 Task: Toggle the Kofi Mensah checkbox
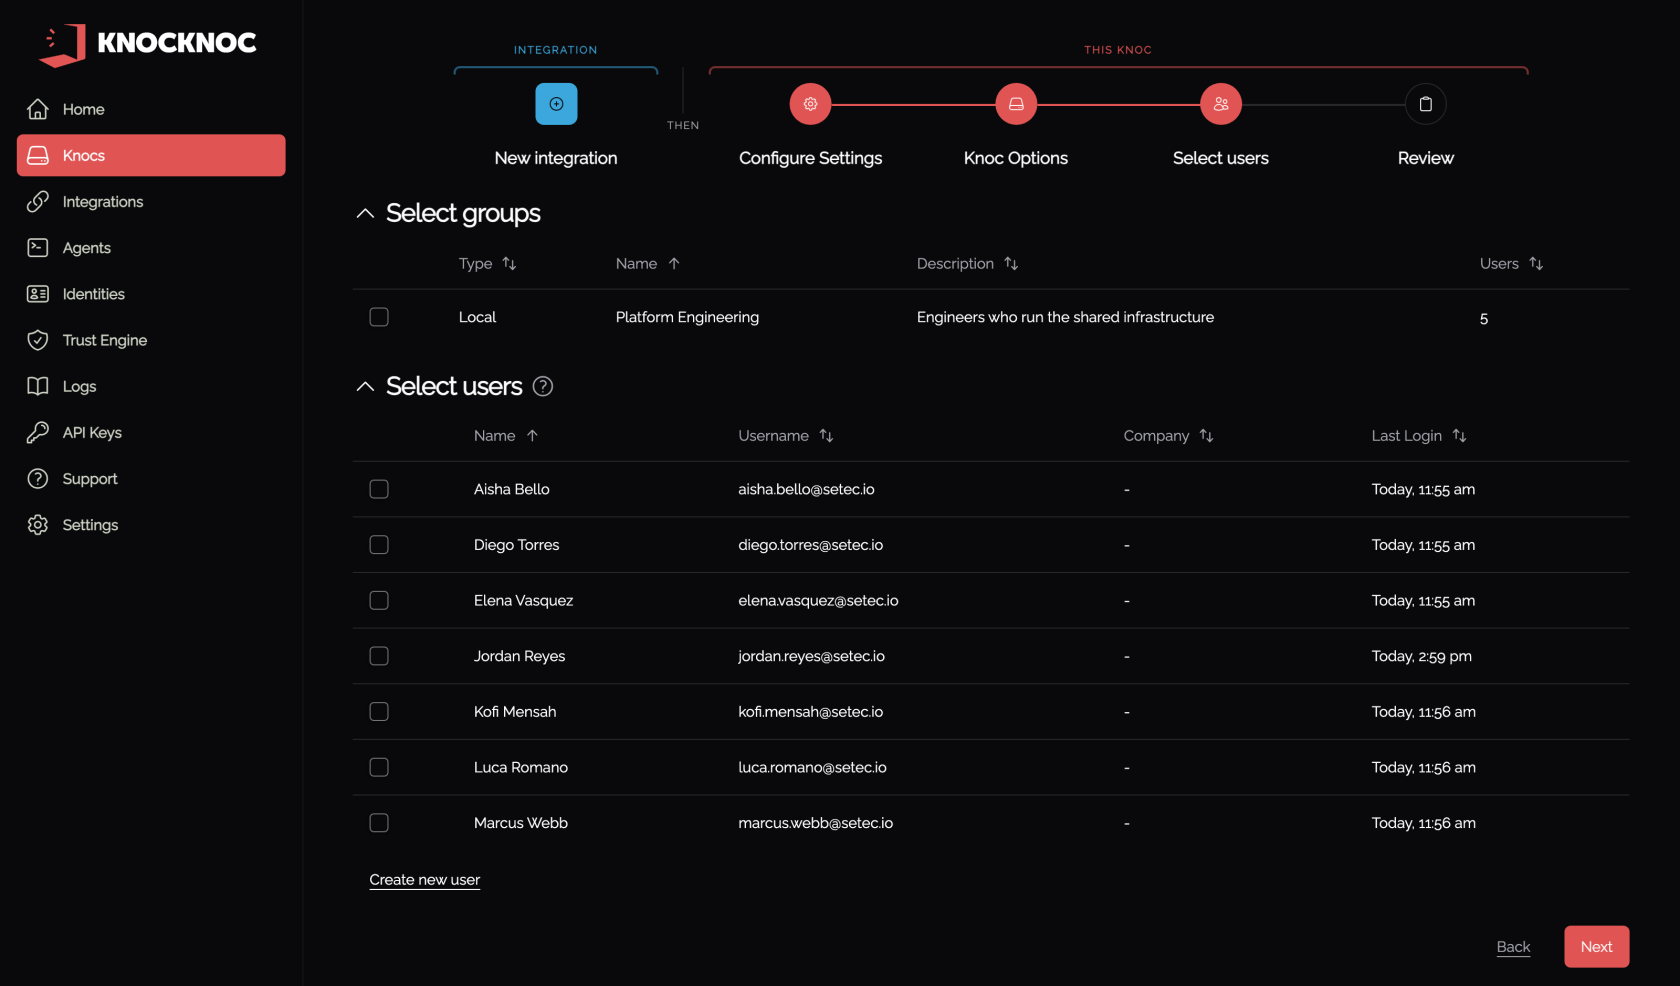(x=379, y=712)
